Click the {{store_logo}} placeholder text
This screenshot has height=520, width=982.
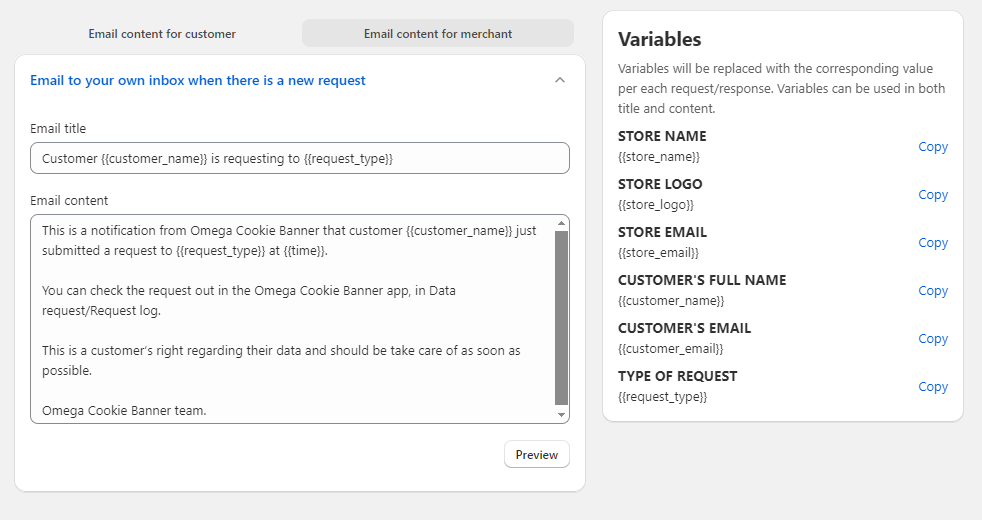tap(656, 205)
